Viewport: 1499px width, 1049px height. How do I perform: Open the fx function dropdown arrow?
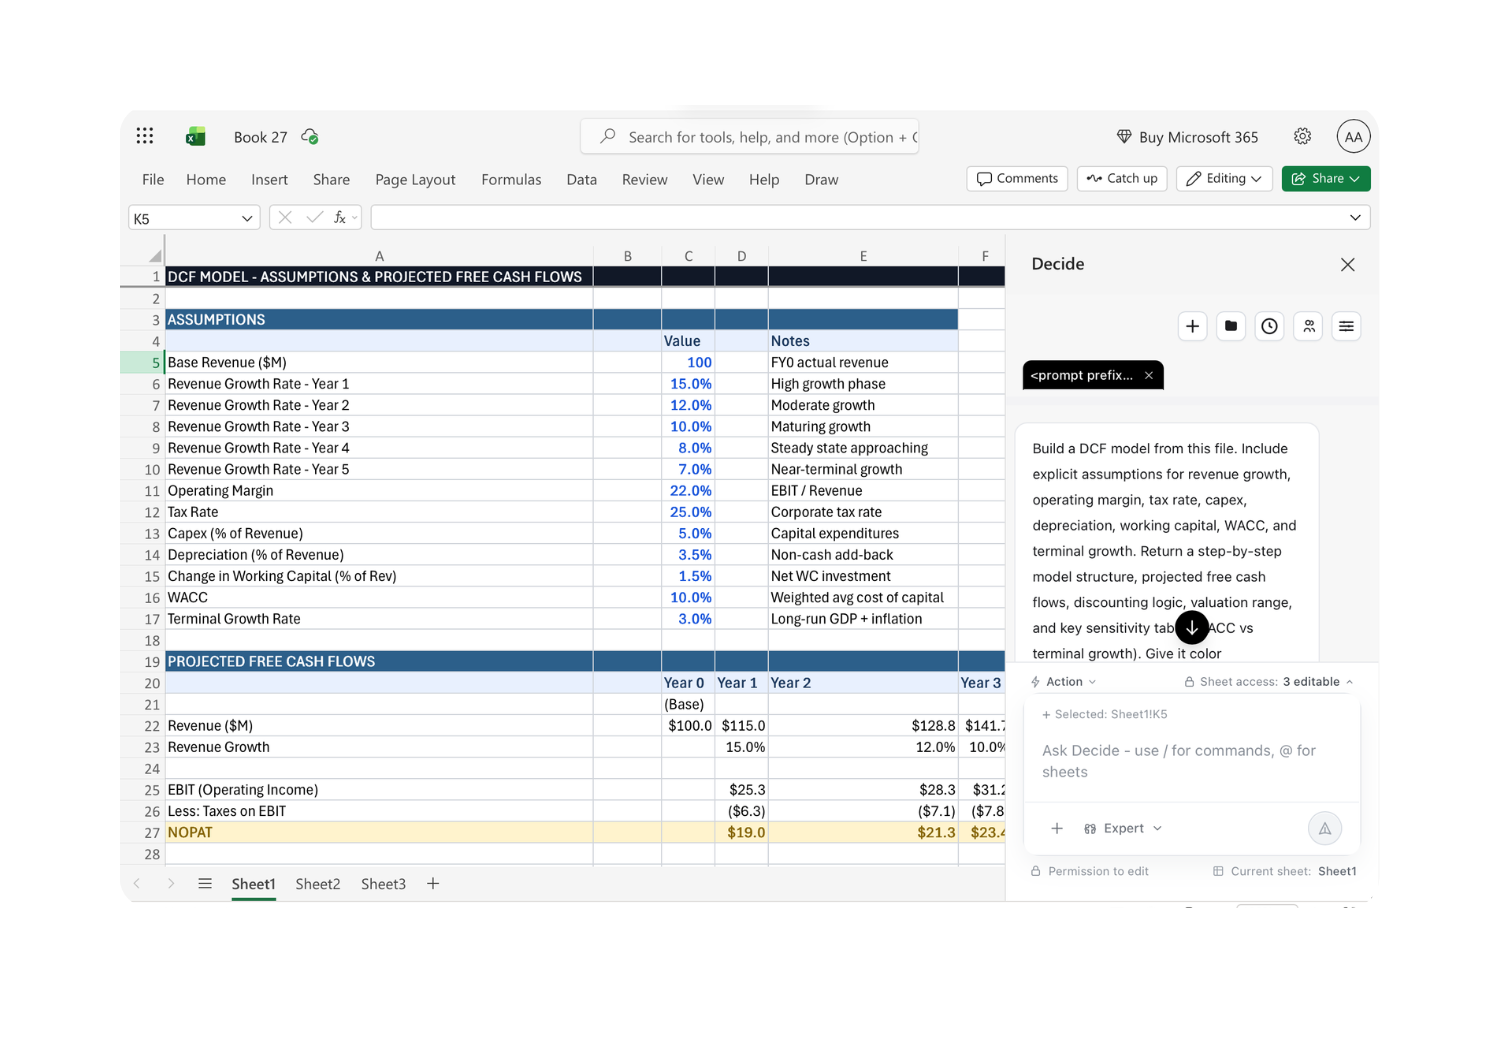click(355, 218)
